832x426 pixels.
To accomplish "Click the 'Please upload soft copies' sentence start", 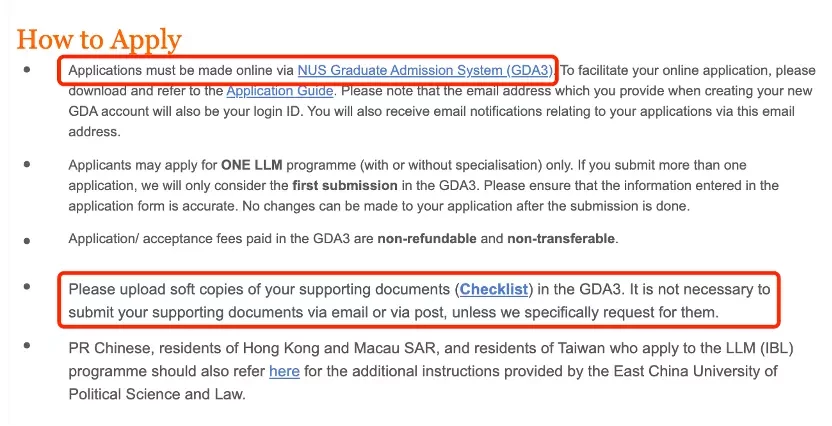I will click(154, 289).
